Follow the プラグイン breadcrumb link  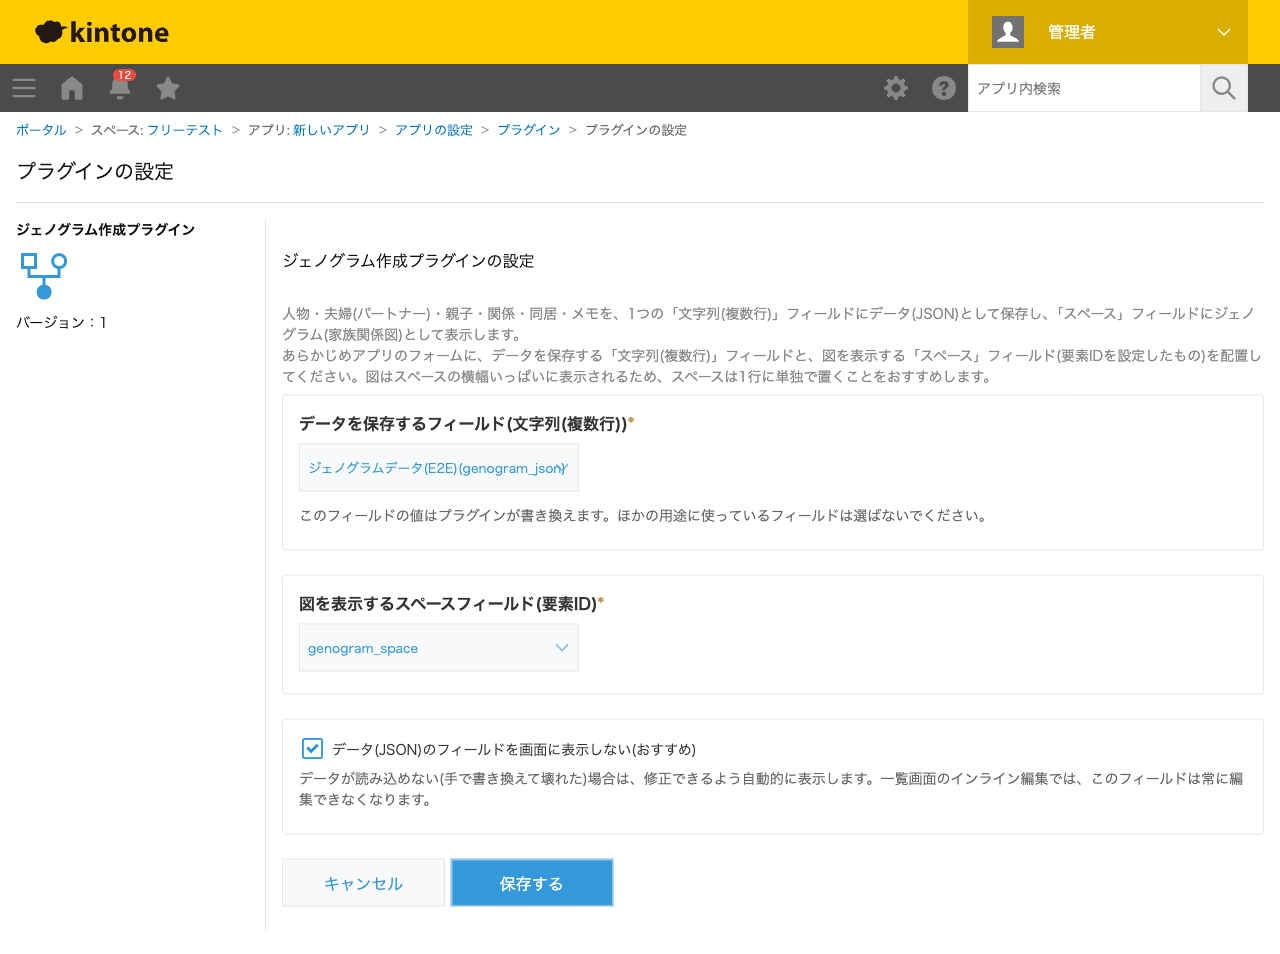pyautogui.click(x=529, y=130)
